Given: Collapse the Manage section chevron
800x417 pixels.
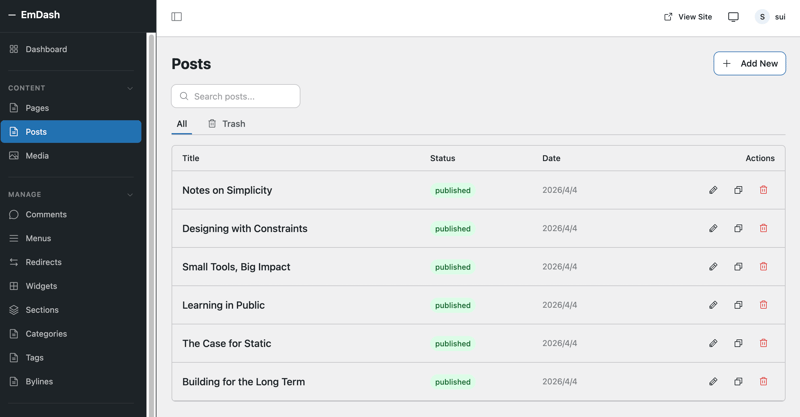Looking at the screenshot, I should [130, 195].
